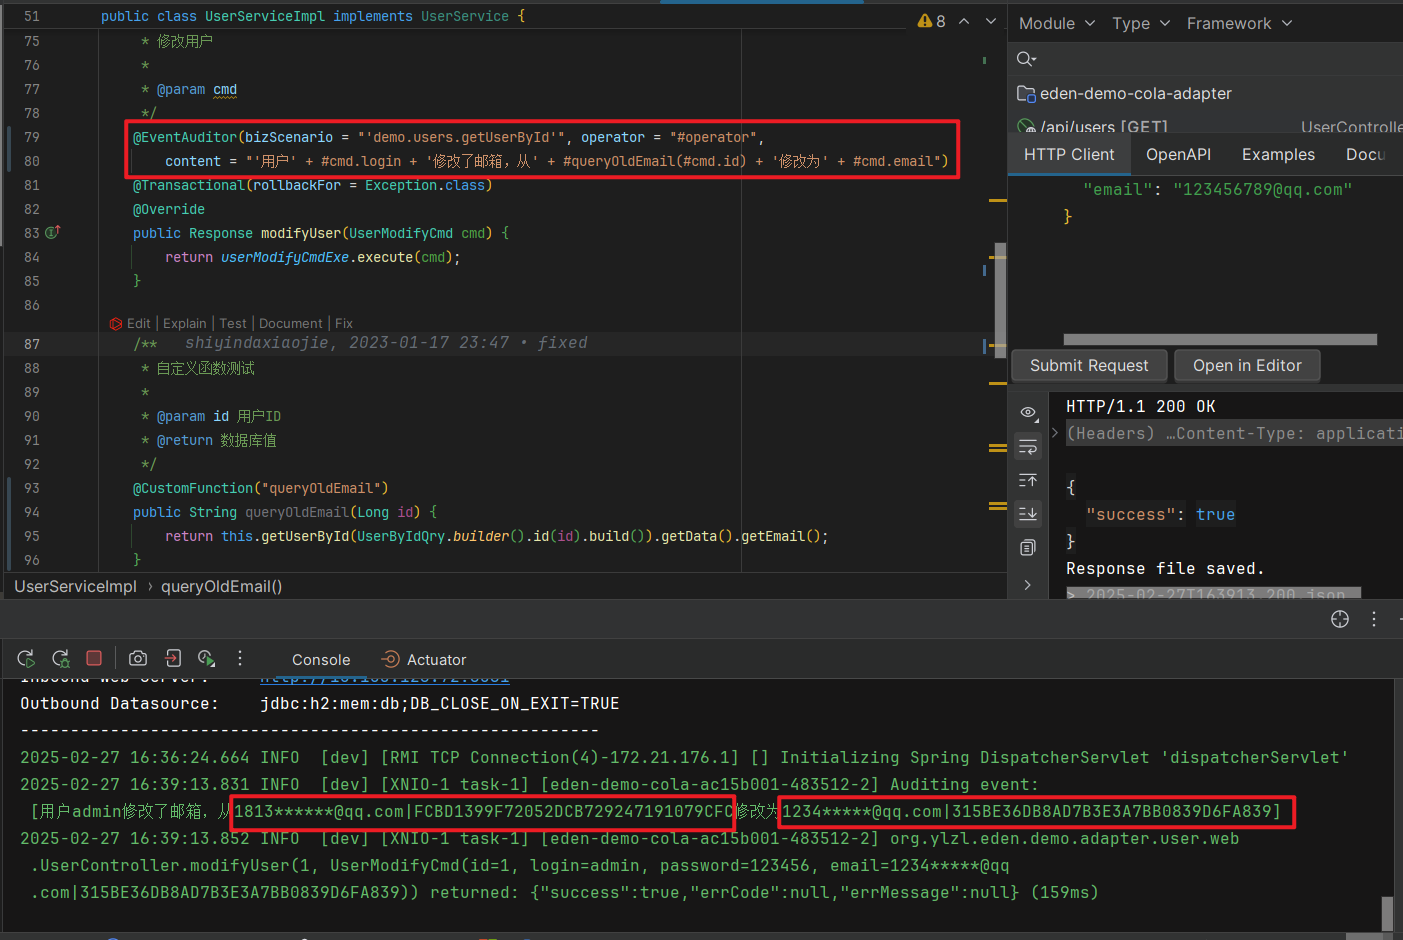The image size is (1403, 940).
Task: Click the Open in Editor button
Action: click(1247, 365)
